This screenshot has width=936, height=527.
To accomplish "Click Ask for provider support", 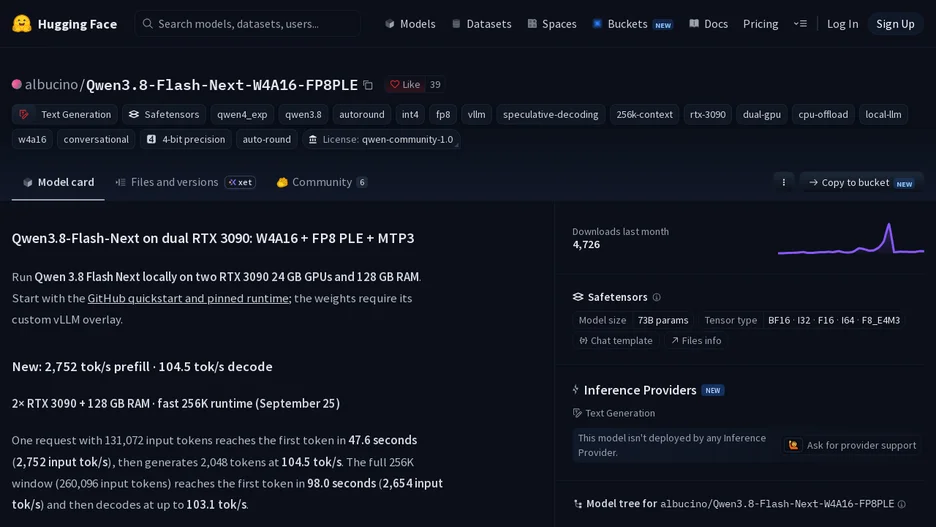I will tap(852, 445).
